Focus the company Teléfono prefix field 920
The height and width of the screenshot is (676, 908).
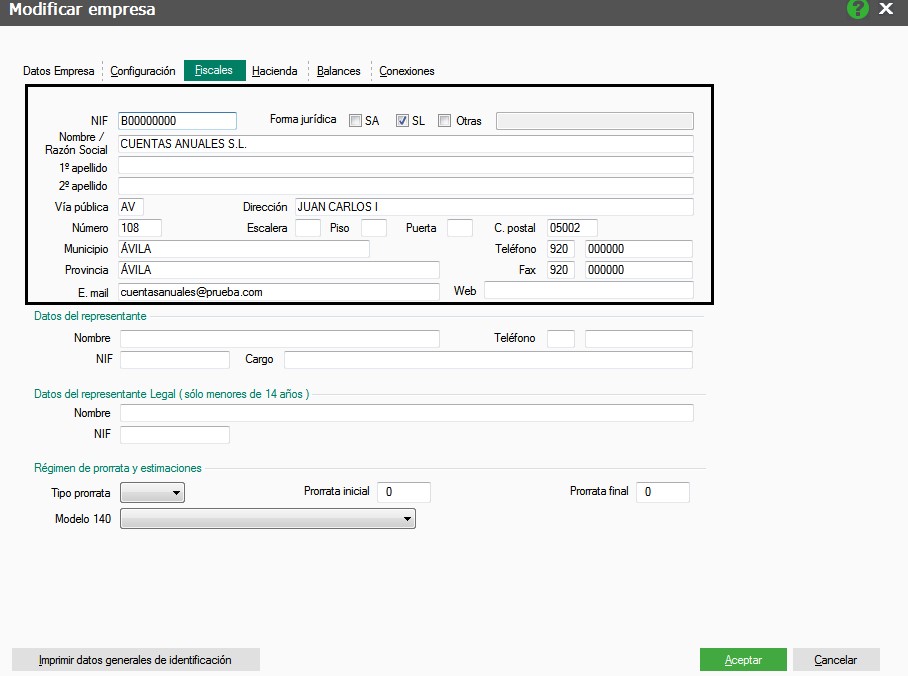561,249
